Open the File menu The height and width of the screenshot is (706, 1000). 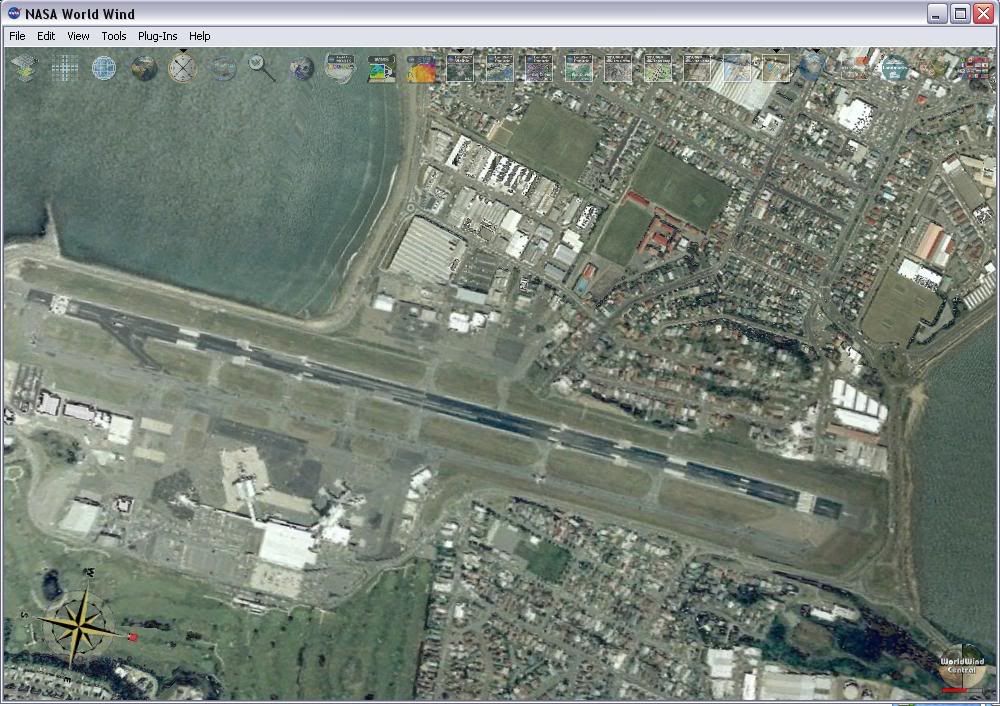(17, 36)
